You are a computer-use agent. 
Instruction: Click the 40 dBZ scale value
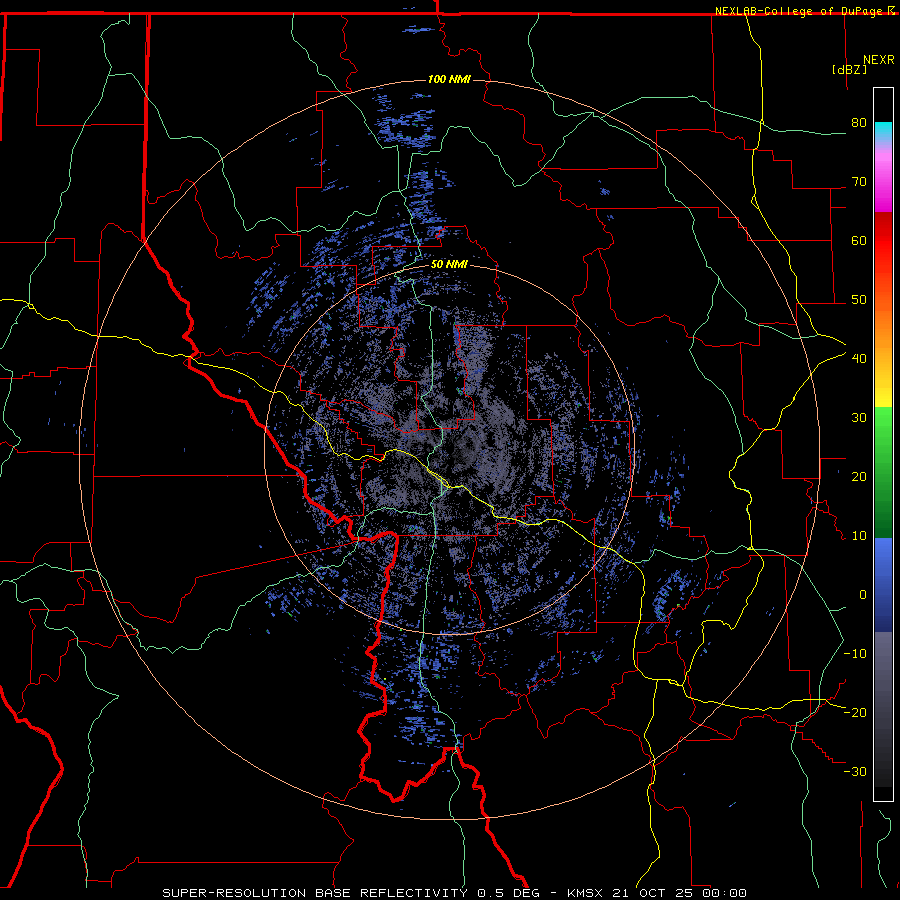pyautogui.click(x=859, y=359)
